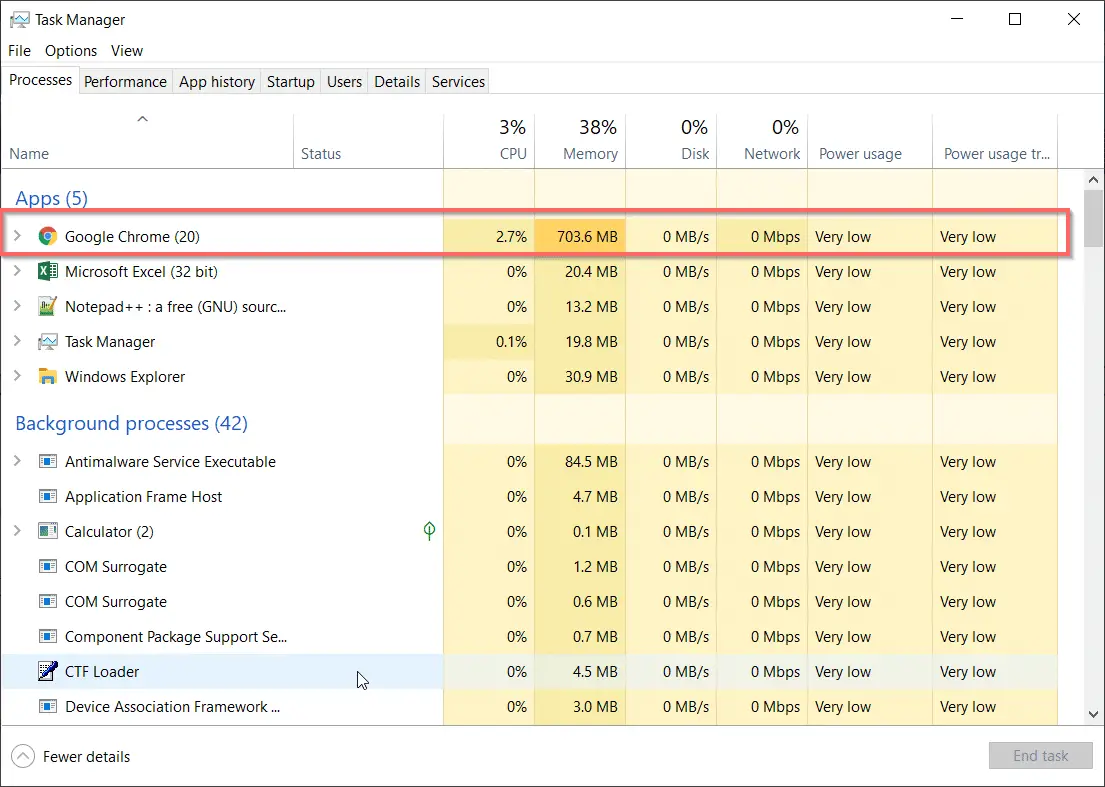The height and width of the screenshot is (787, 1105).
Task: Click the scrollbar down arrow
Action: pos(1093,714)
